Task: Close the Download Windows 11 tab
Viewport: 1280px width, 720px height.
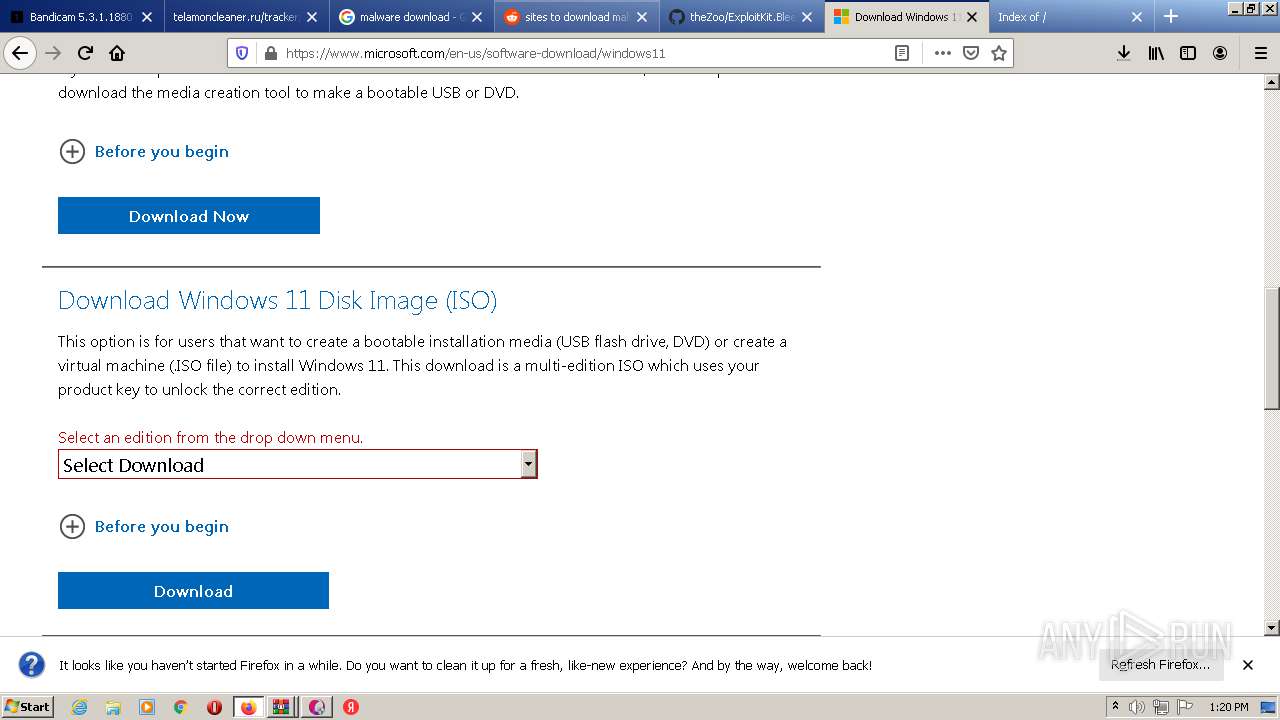Action: pos(971,17)
